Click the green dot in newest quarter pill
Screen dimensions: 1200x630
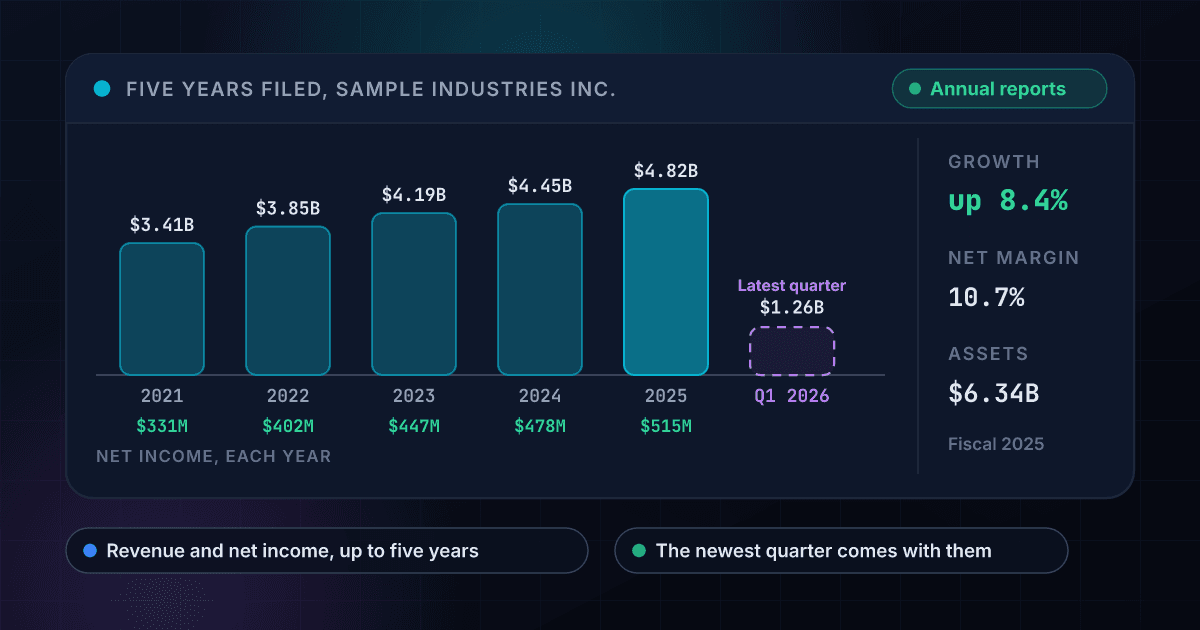[639, 551]
